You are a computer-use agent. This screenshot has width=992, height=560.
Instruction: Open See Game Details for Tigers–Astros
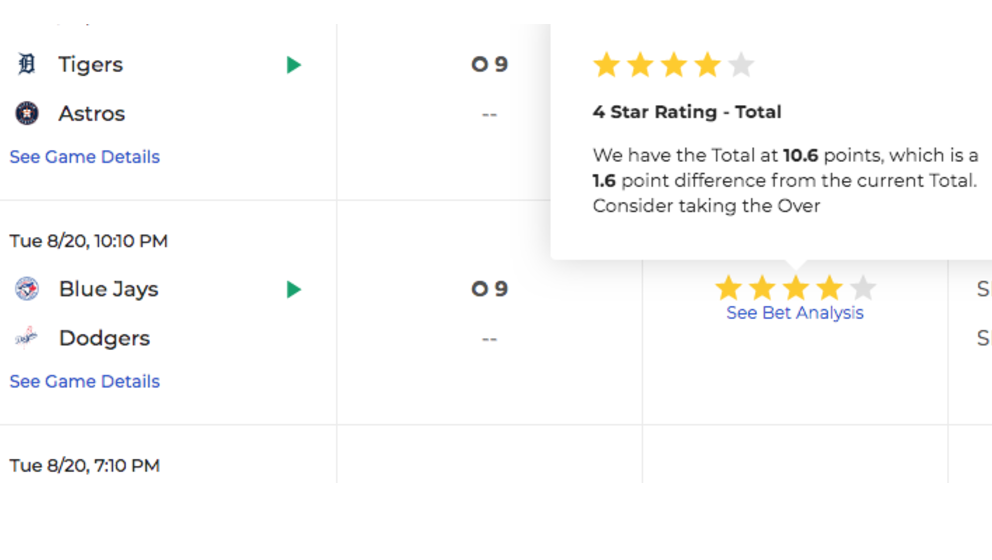pyautogui.click(x=85, y=157)
